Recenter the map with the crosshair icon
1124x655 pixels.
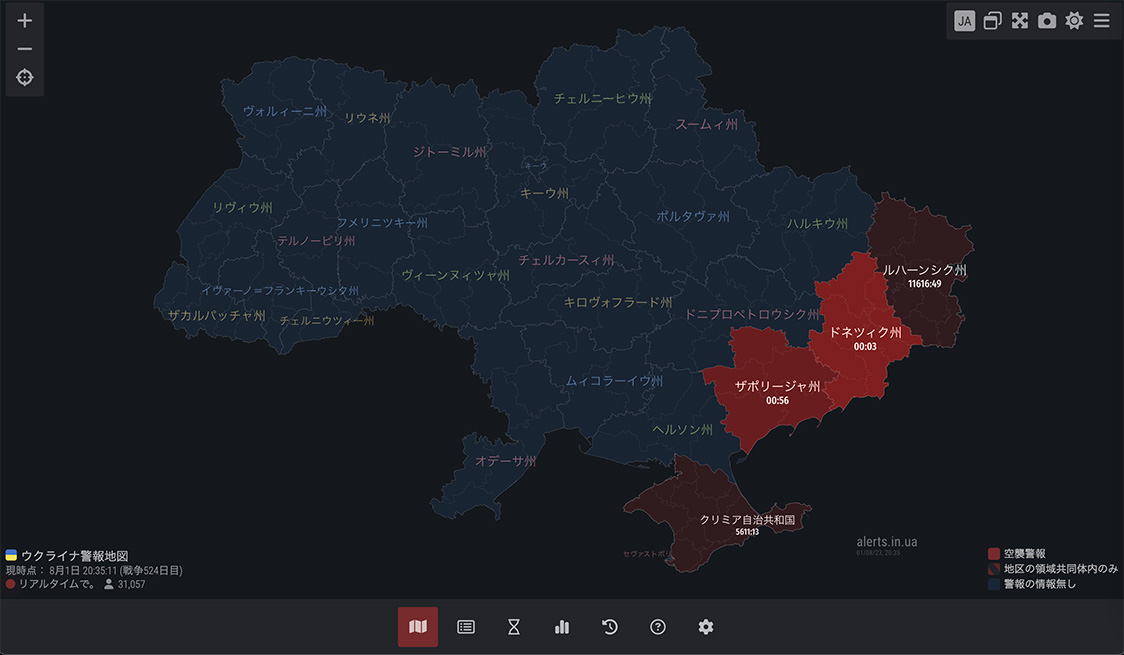[25, 78]
